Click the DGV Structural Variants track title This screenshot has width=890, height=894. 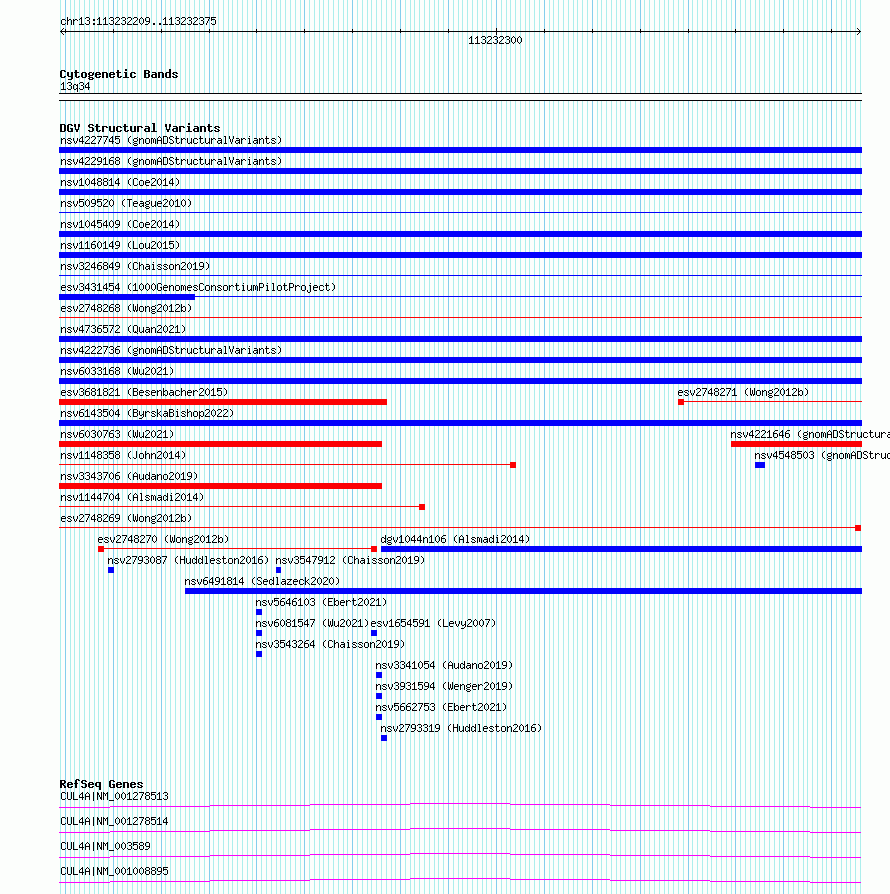[x=140, y=128]
